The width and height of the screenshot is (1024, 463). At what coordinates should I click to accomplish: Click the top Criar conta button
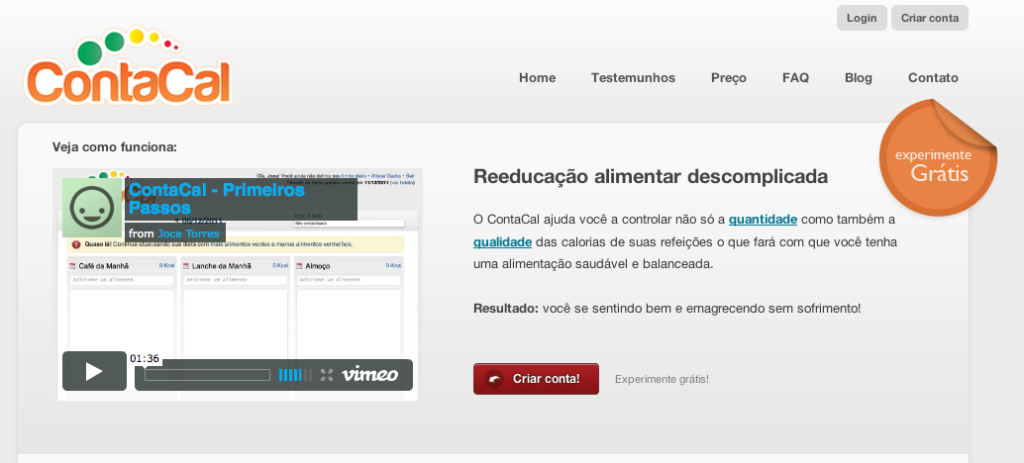click(x=929, y=18)
